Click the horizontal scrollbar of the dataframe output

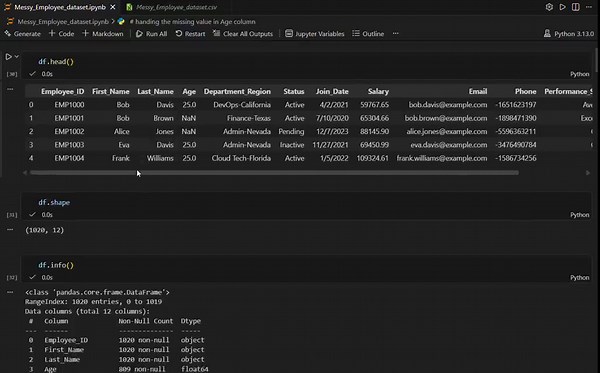pos(274,173)
